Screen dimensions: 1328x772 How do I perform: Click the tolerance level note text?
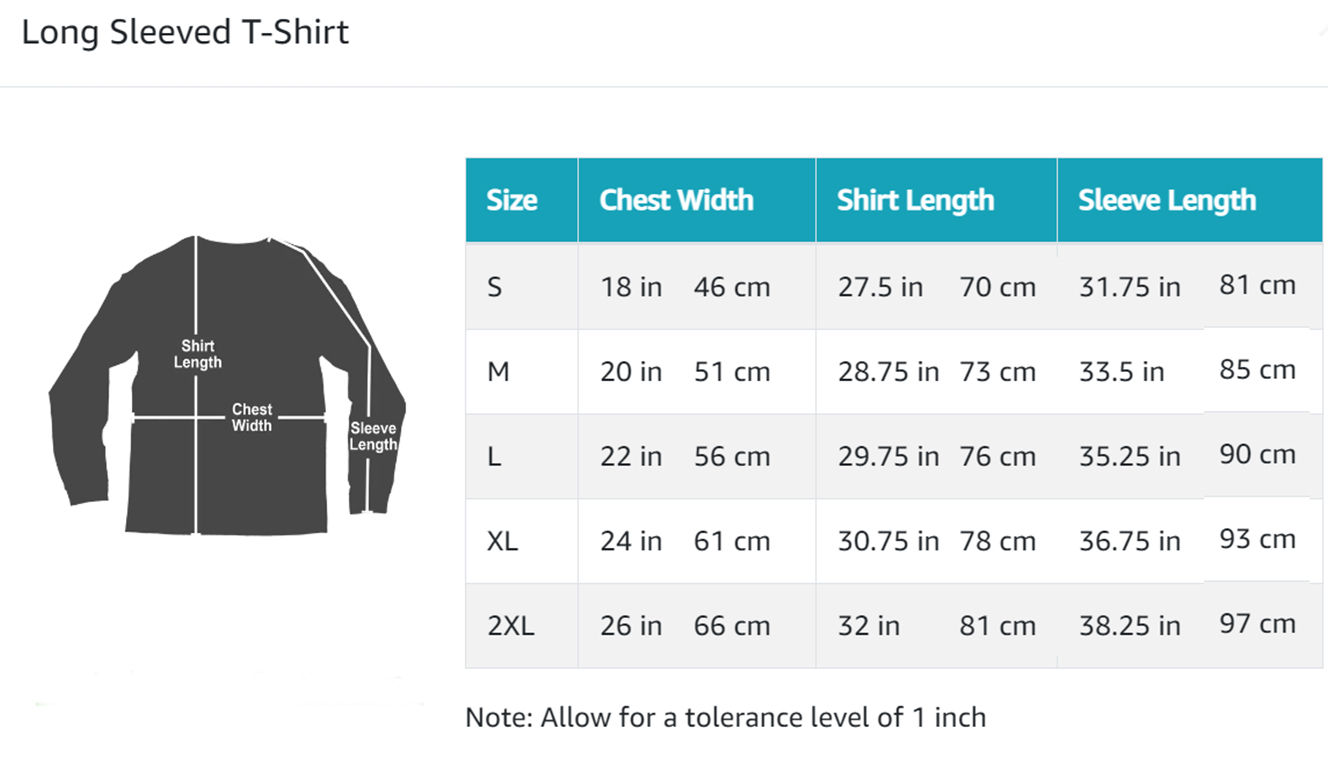tap(725, 717)
